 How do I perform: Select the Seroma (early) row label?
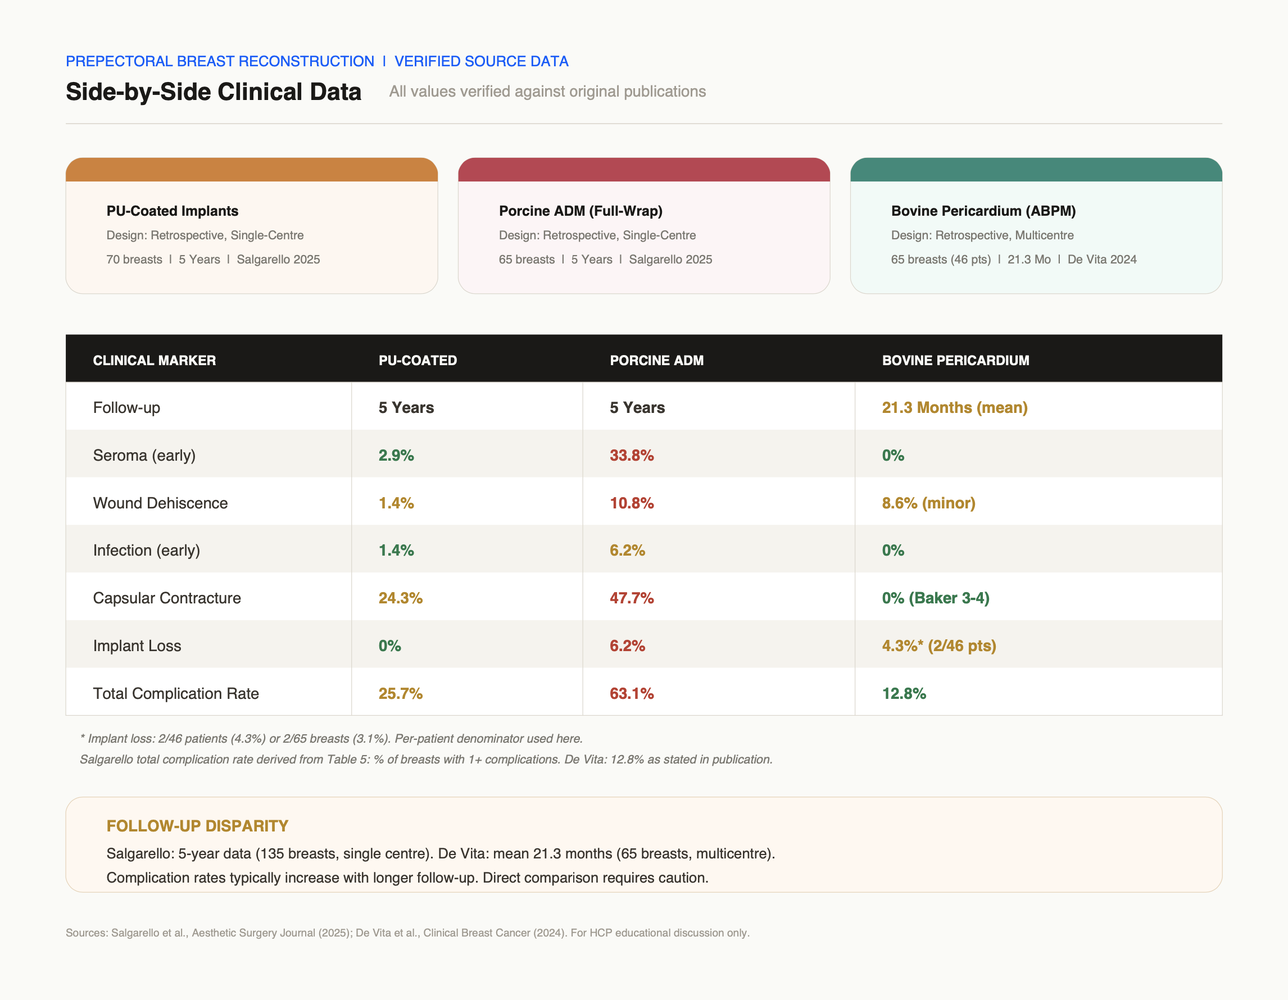click(x=144, y=455)
